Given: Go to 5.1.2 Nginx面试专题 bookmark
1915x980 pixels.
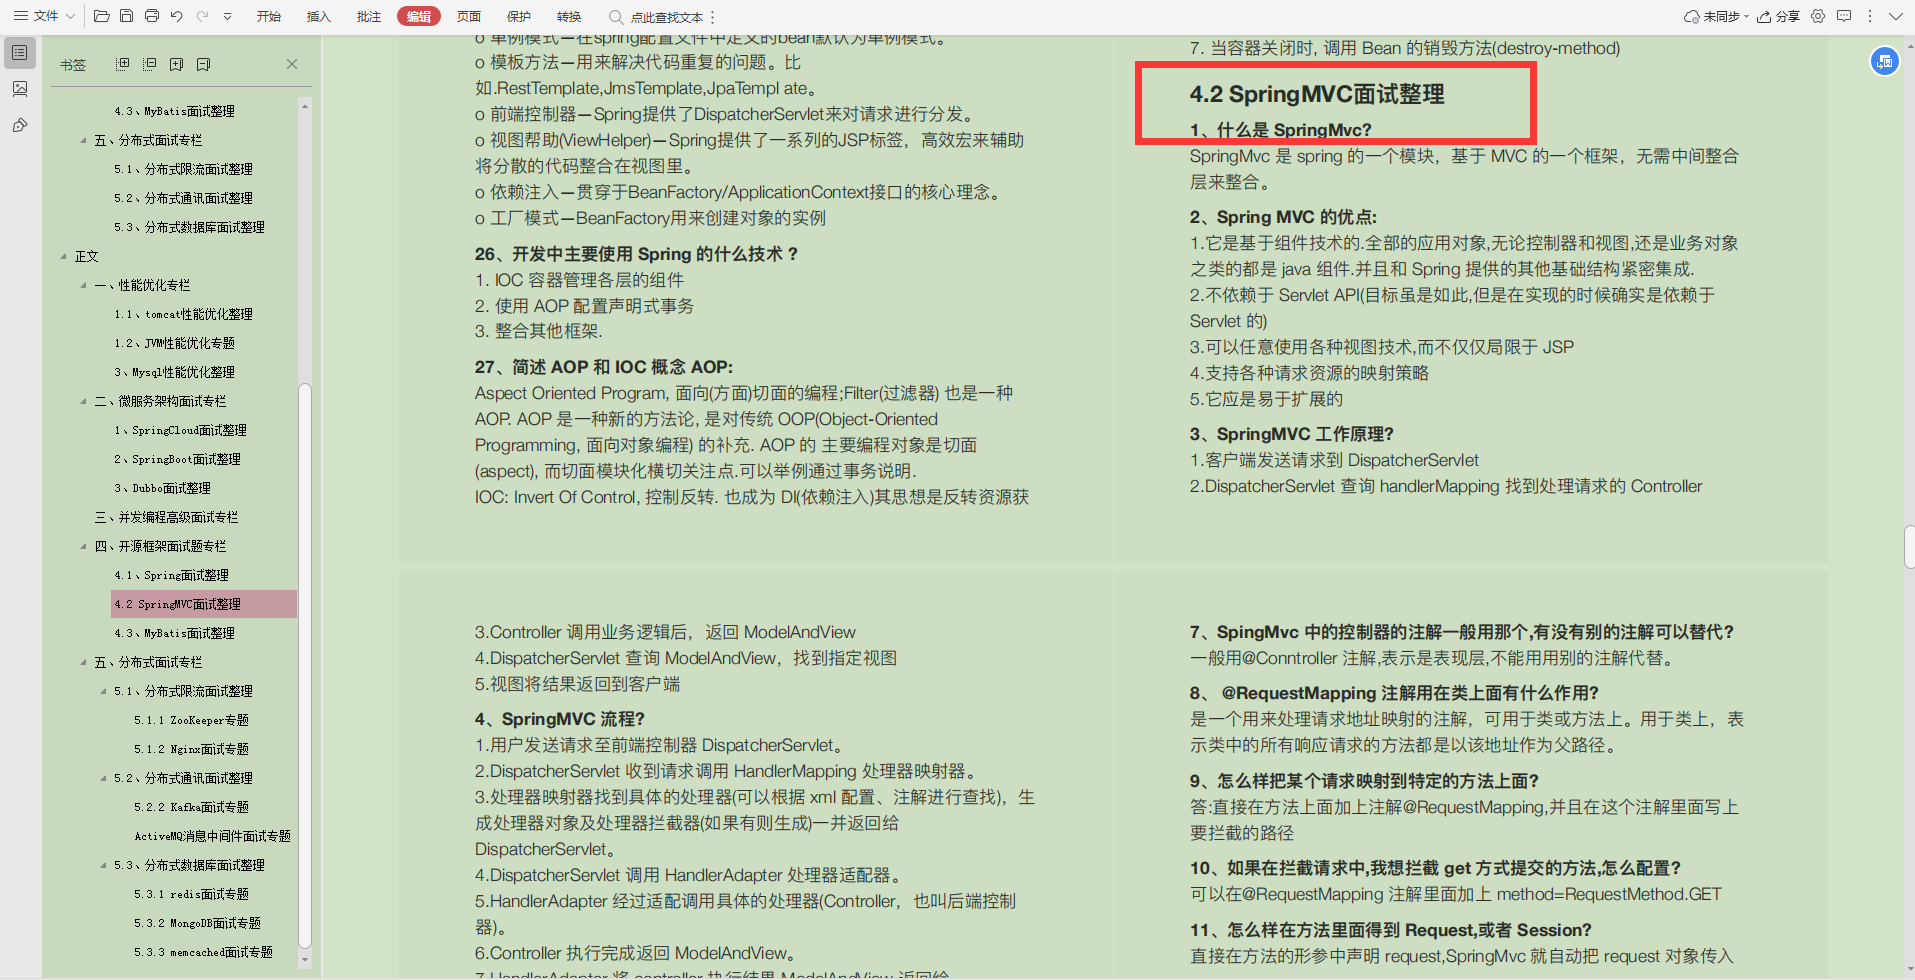Looking at the screenshot, I should [x=191, y=749].
